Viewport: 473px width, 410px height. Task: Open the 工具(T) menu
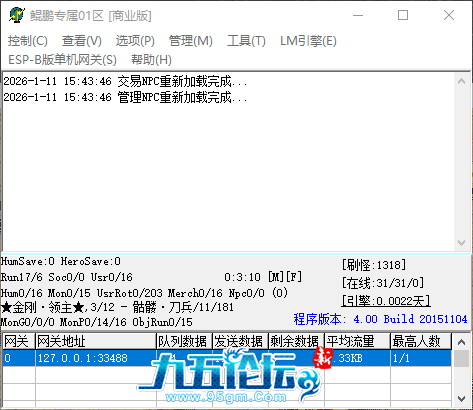pyautogui.click(x=246, y=41)
